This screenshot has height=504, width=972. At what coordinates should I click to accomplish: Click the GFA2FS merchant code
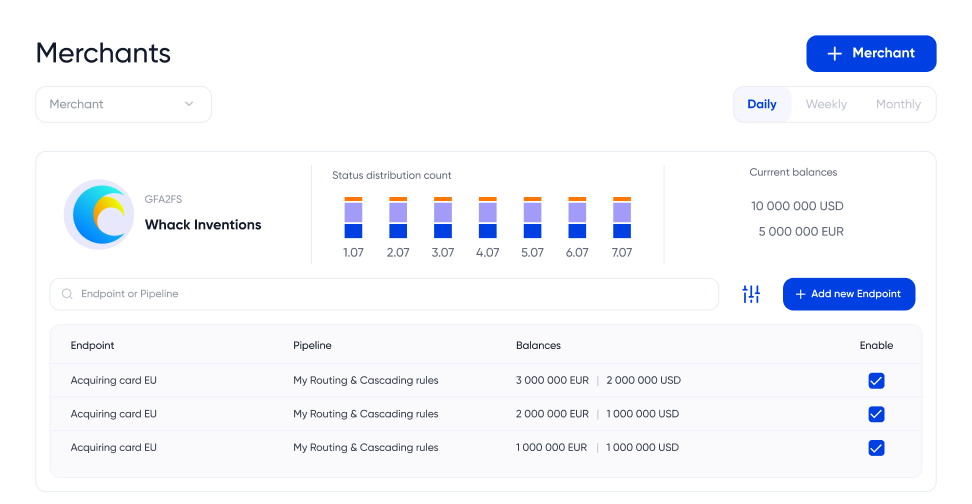click(x=164, y=199)
